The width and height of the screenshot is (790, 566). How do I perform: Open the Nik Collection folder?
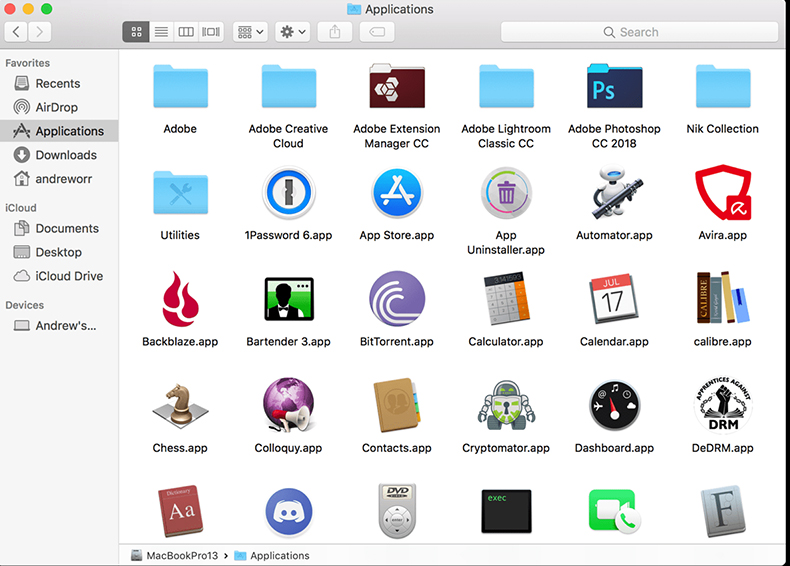point(723,86)
